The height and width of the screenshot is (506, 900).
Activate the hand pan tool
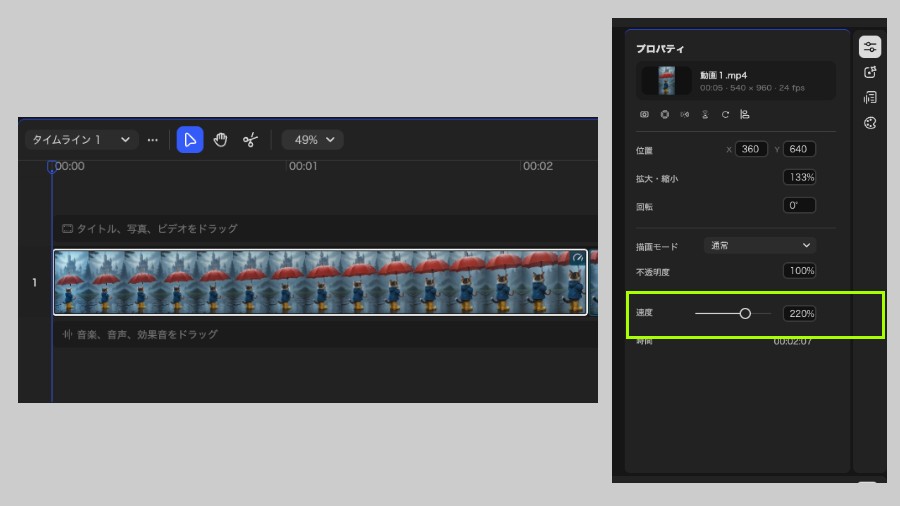pyautogui.click(x=220, y=140)
